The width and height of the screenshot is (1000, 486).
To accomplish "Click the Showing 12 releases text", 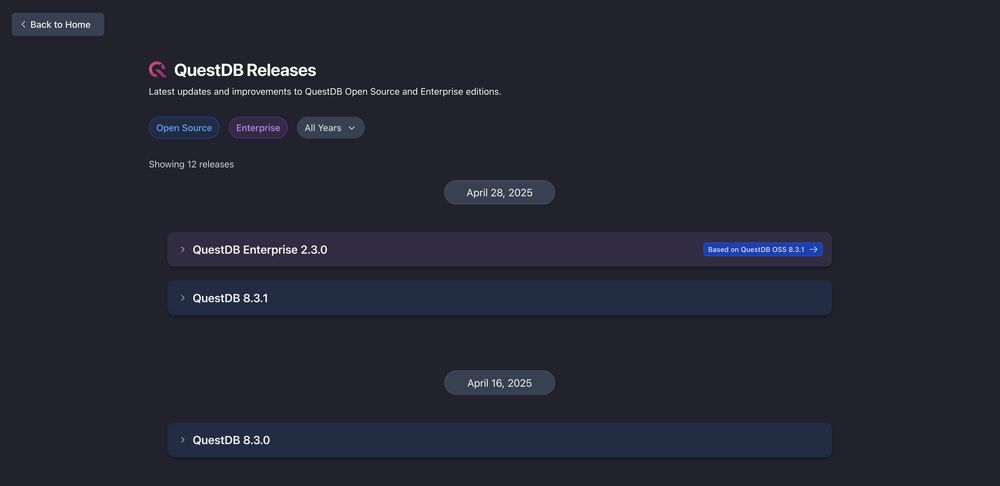I will 191,164.
